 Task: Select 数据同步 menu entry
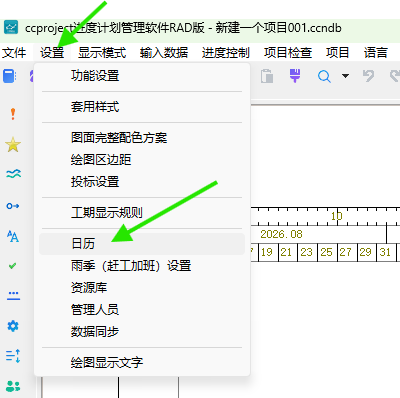click(x=142, y=332)
